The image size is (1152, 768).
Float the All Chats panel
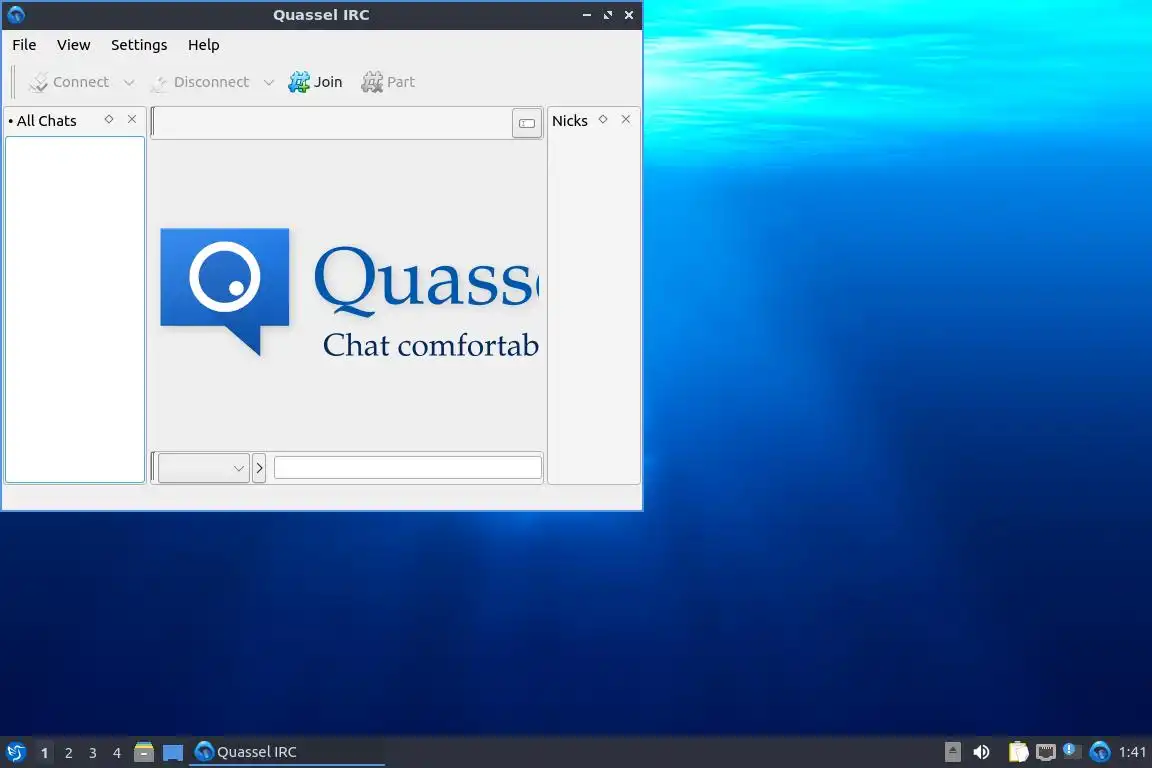[x=109, y=119]
